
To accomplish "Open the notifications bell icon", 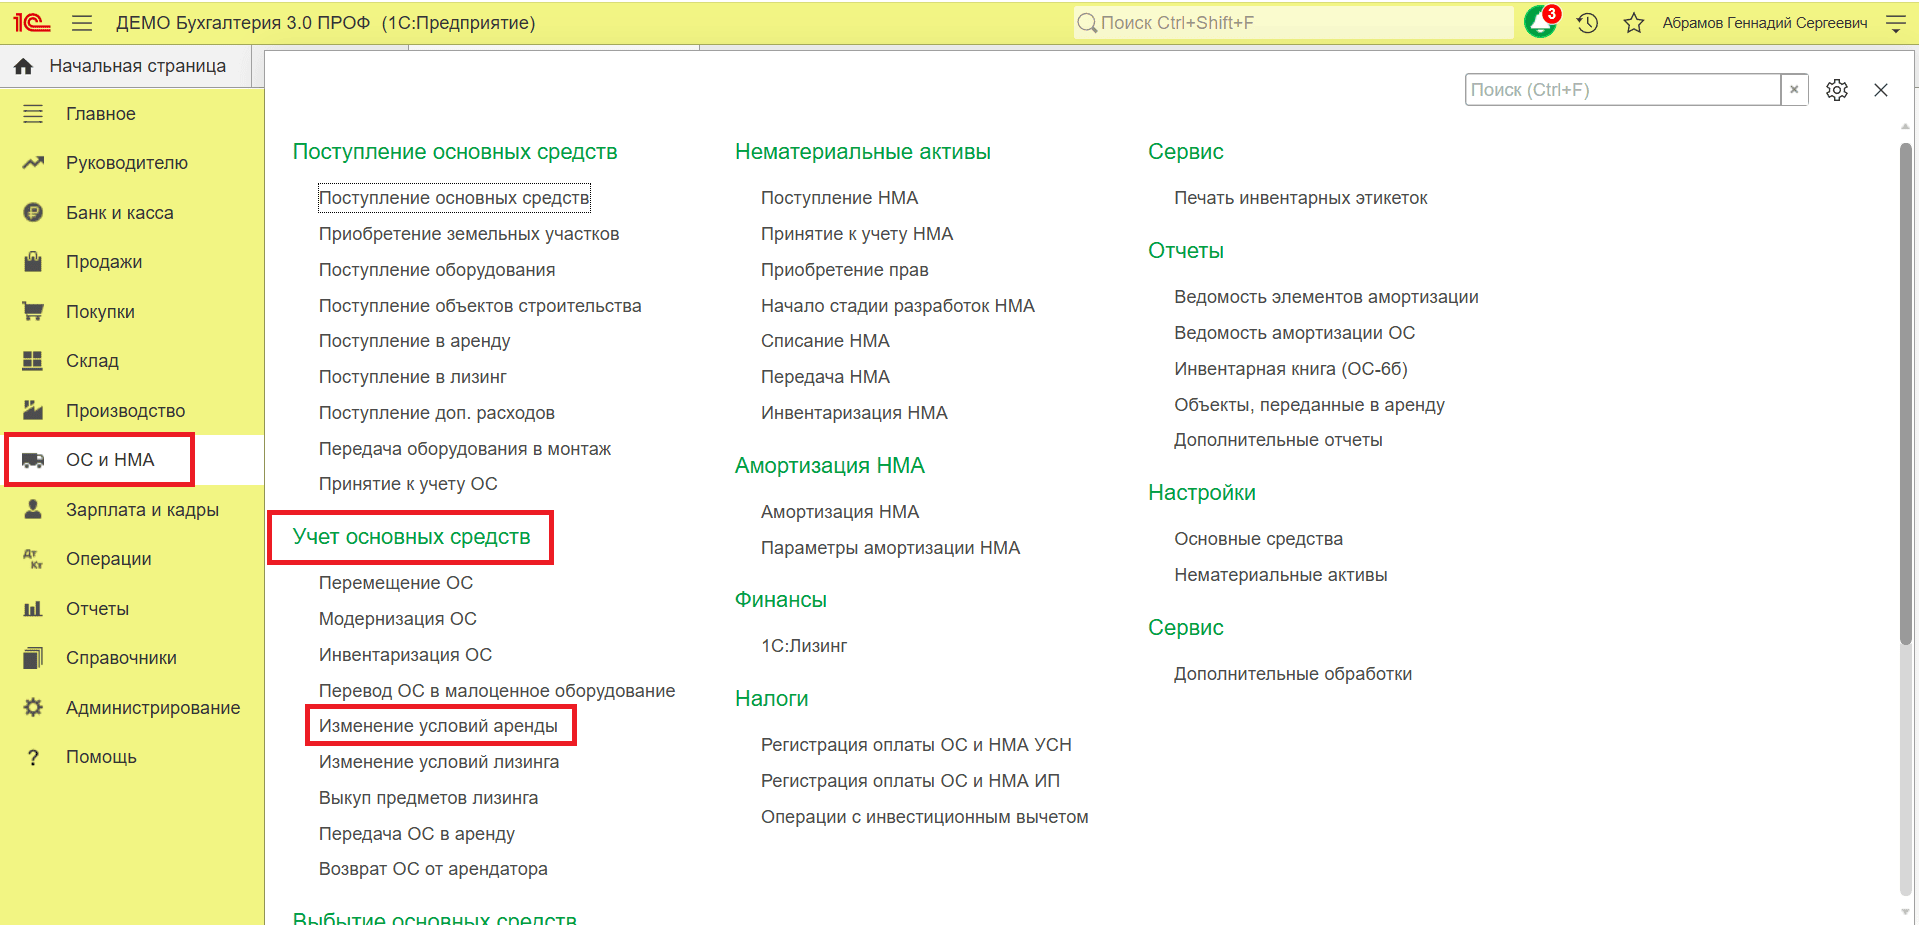I will [x=1540, y=22].
